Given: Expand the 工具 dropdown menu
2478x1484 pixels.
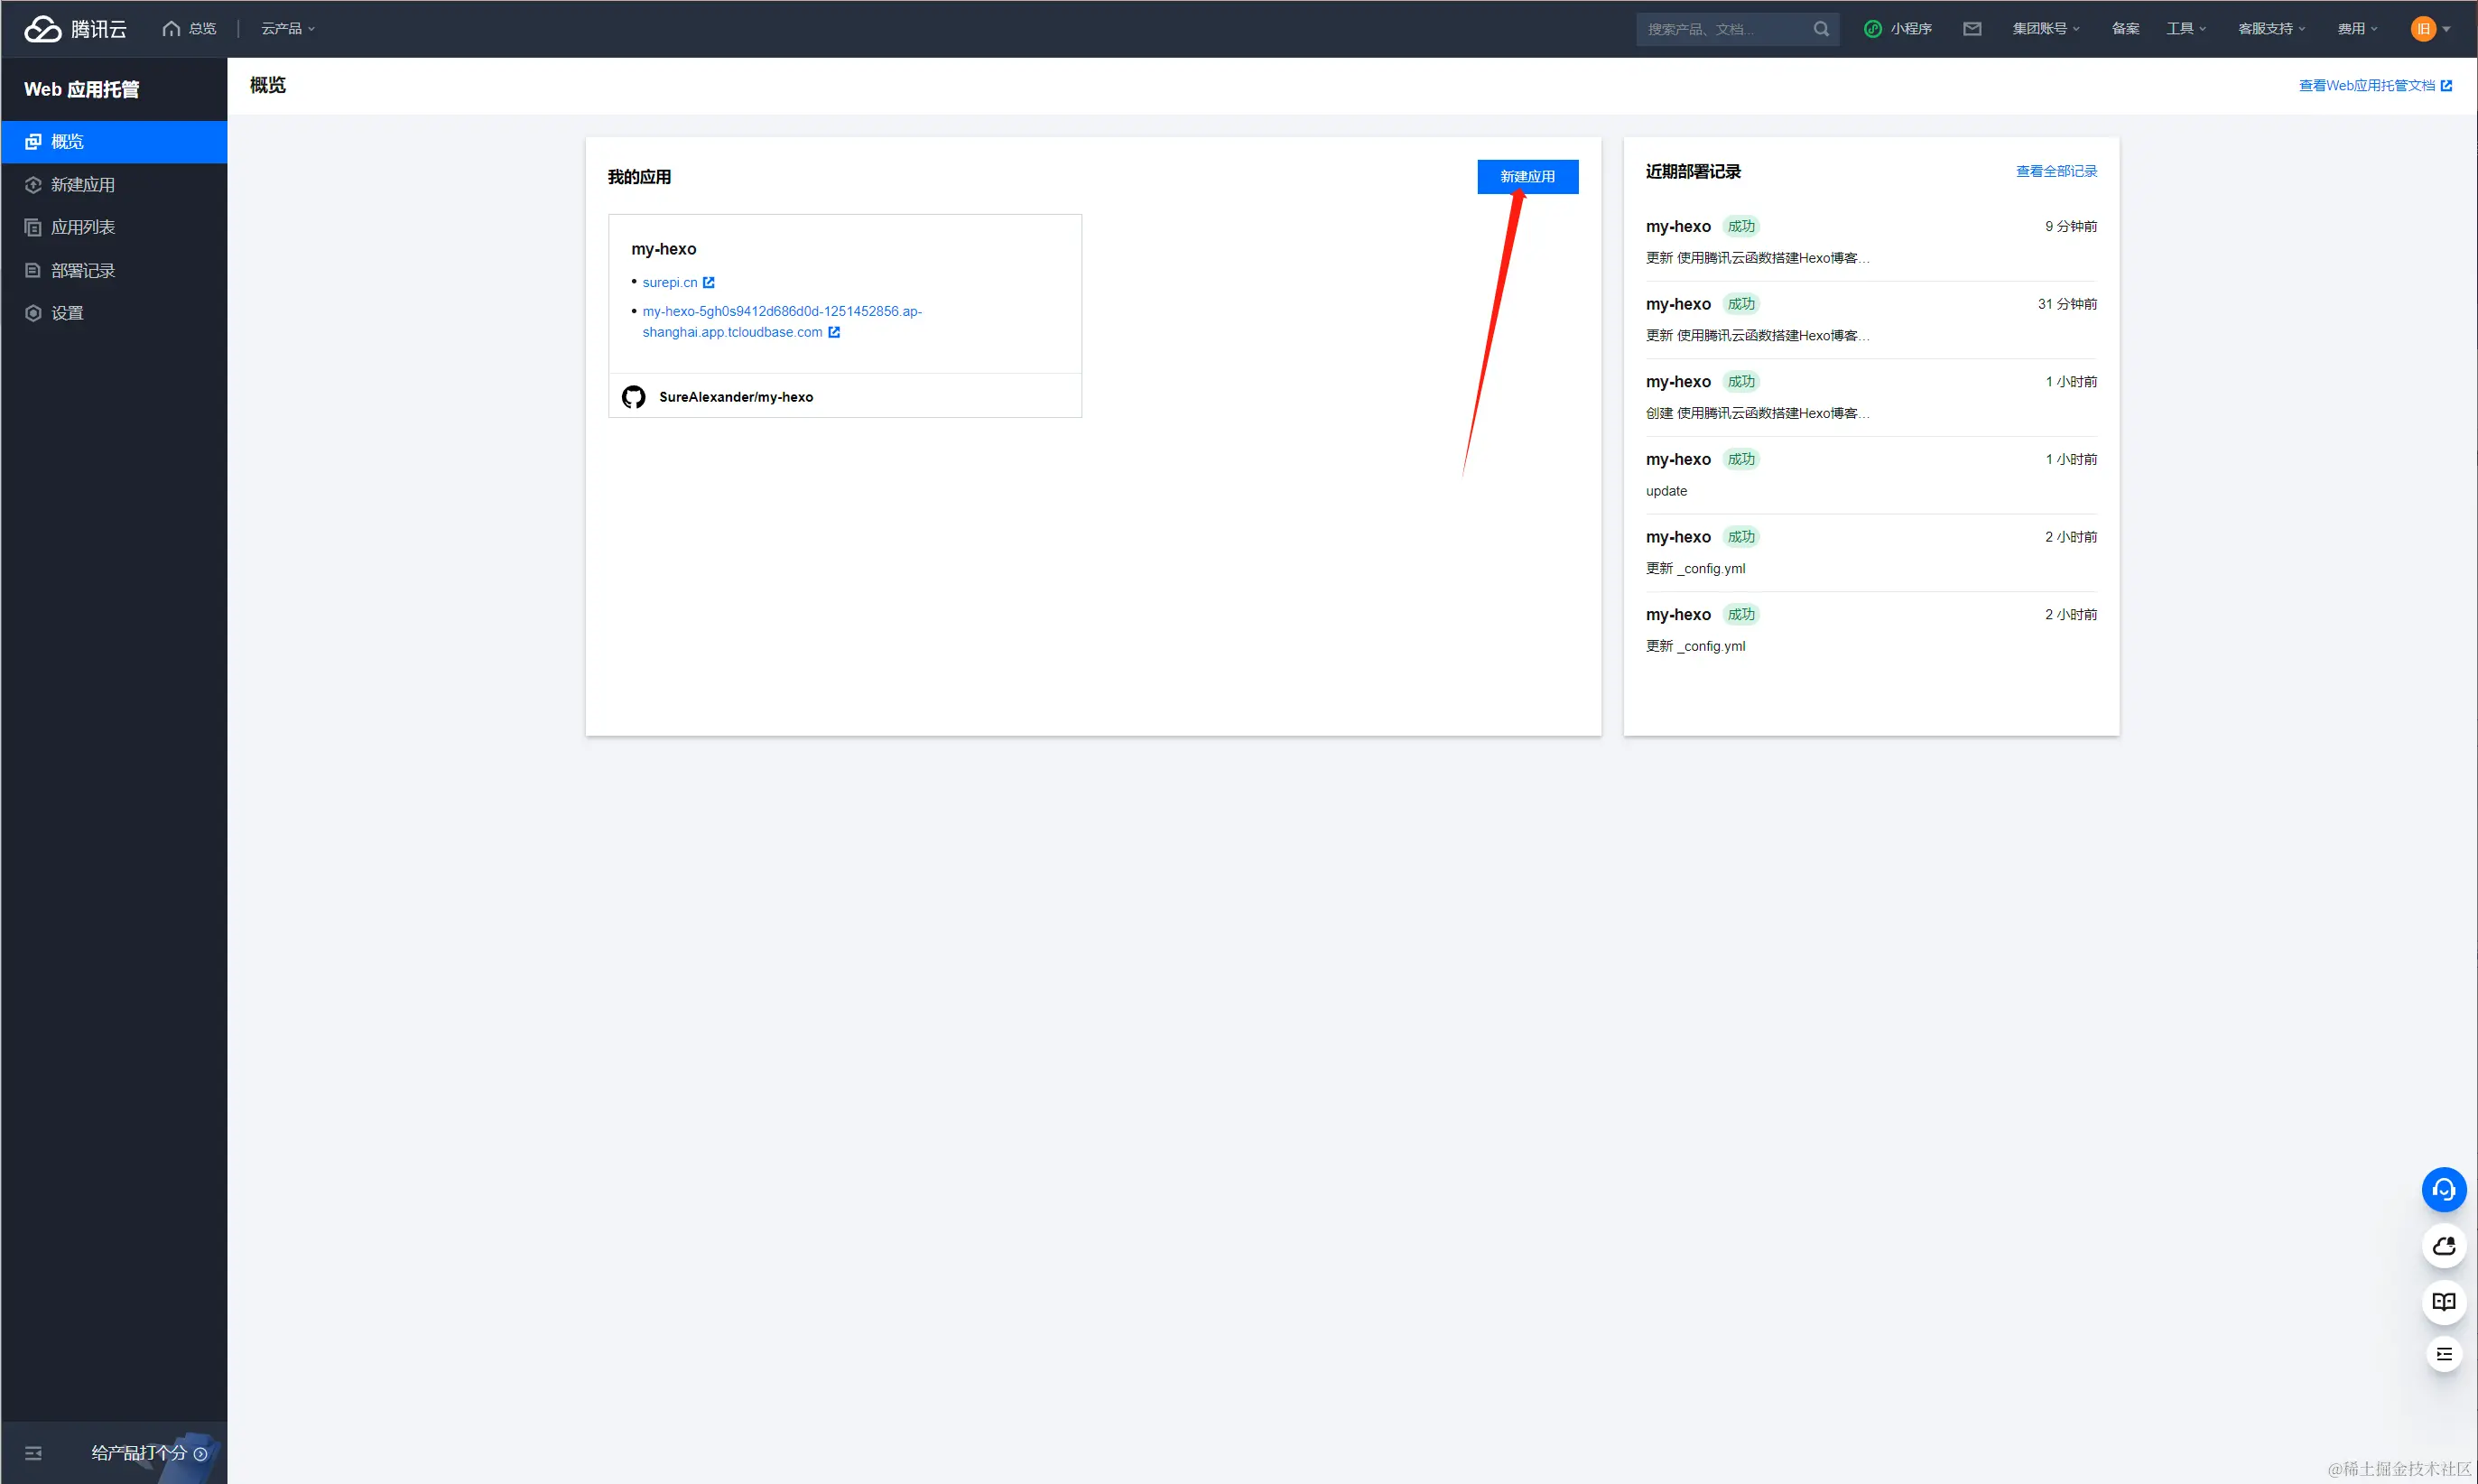Looking at the screenshot, I should point(2185,29).
